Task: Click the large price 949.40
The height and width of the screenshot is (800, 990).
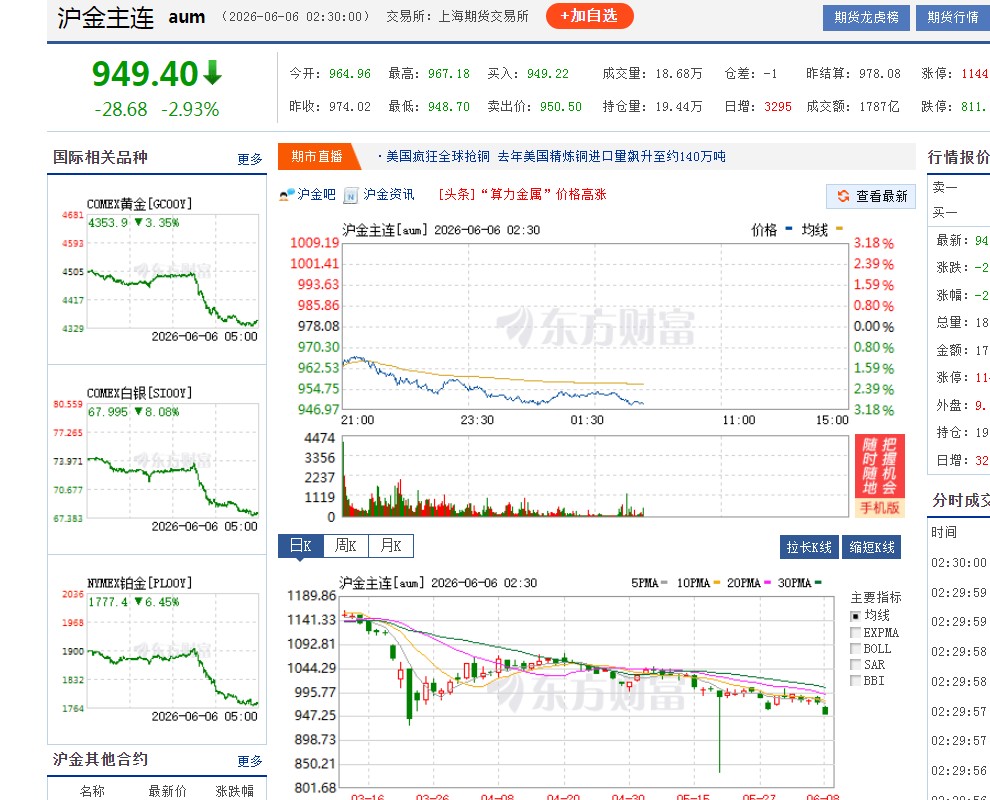Action: pos(145,73)
